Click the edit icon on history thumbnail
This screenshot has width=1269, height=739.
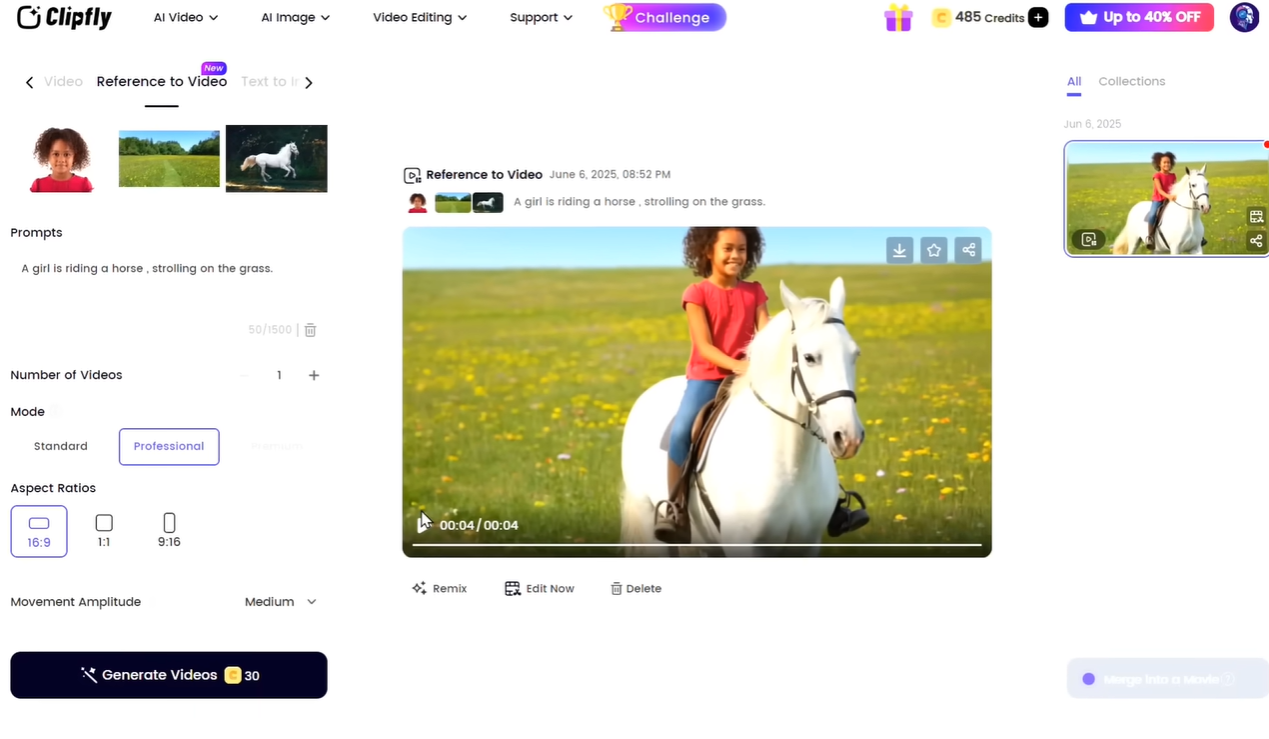[1257, 217]
